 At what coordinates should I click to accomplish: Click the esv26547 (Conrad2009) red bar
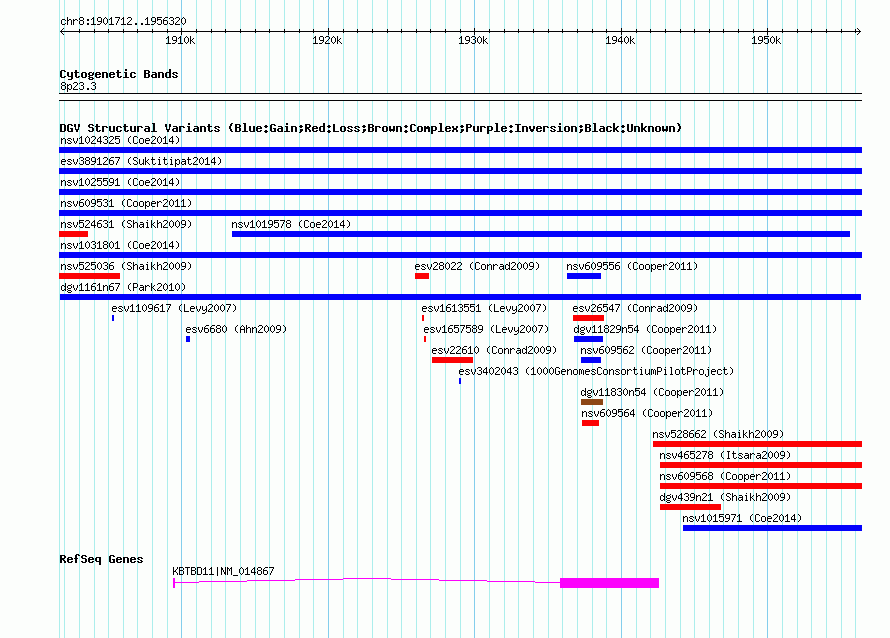589,318
